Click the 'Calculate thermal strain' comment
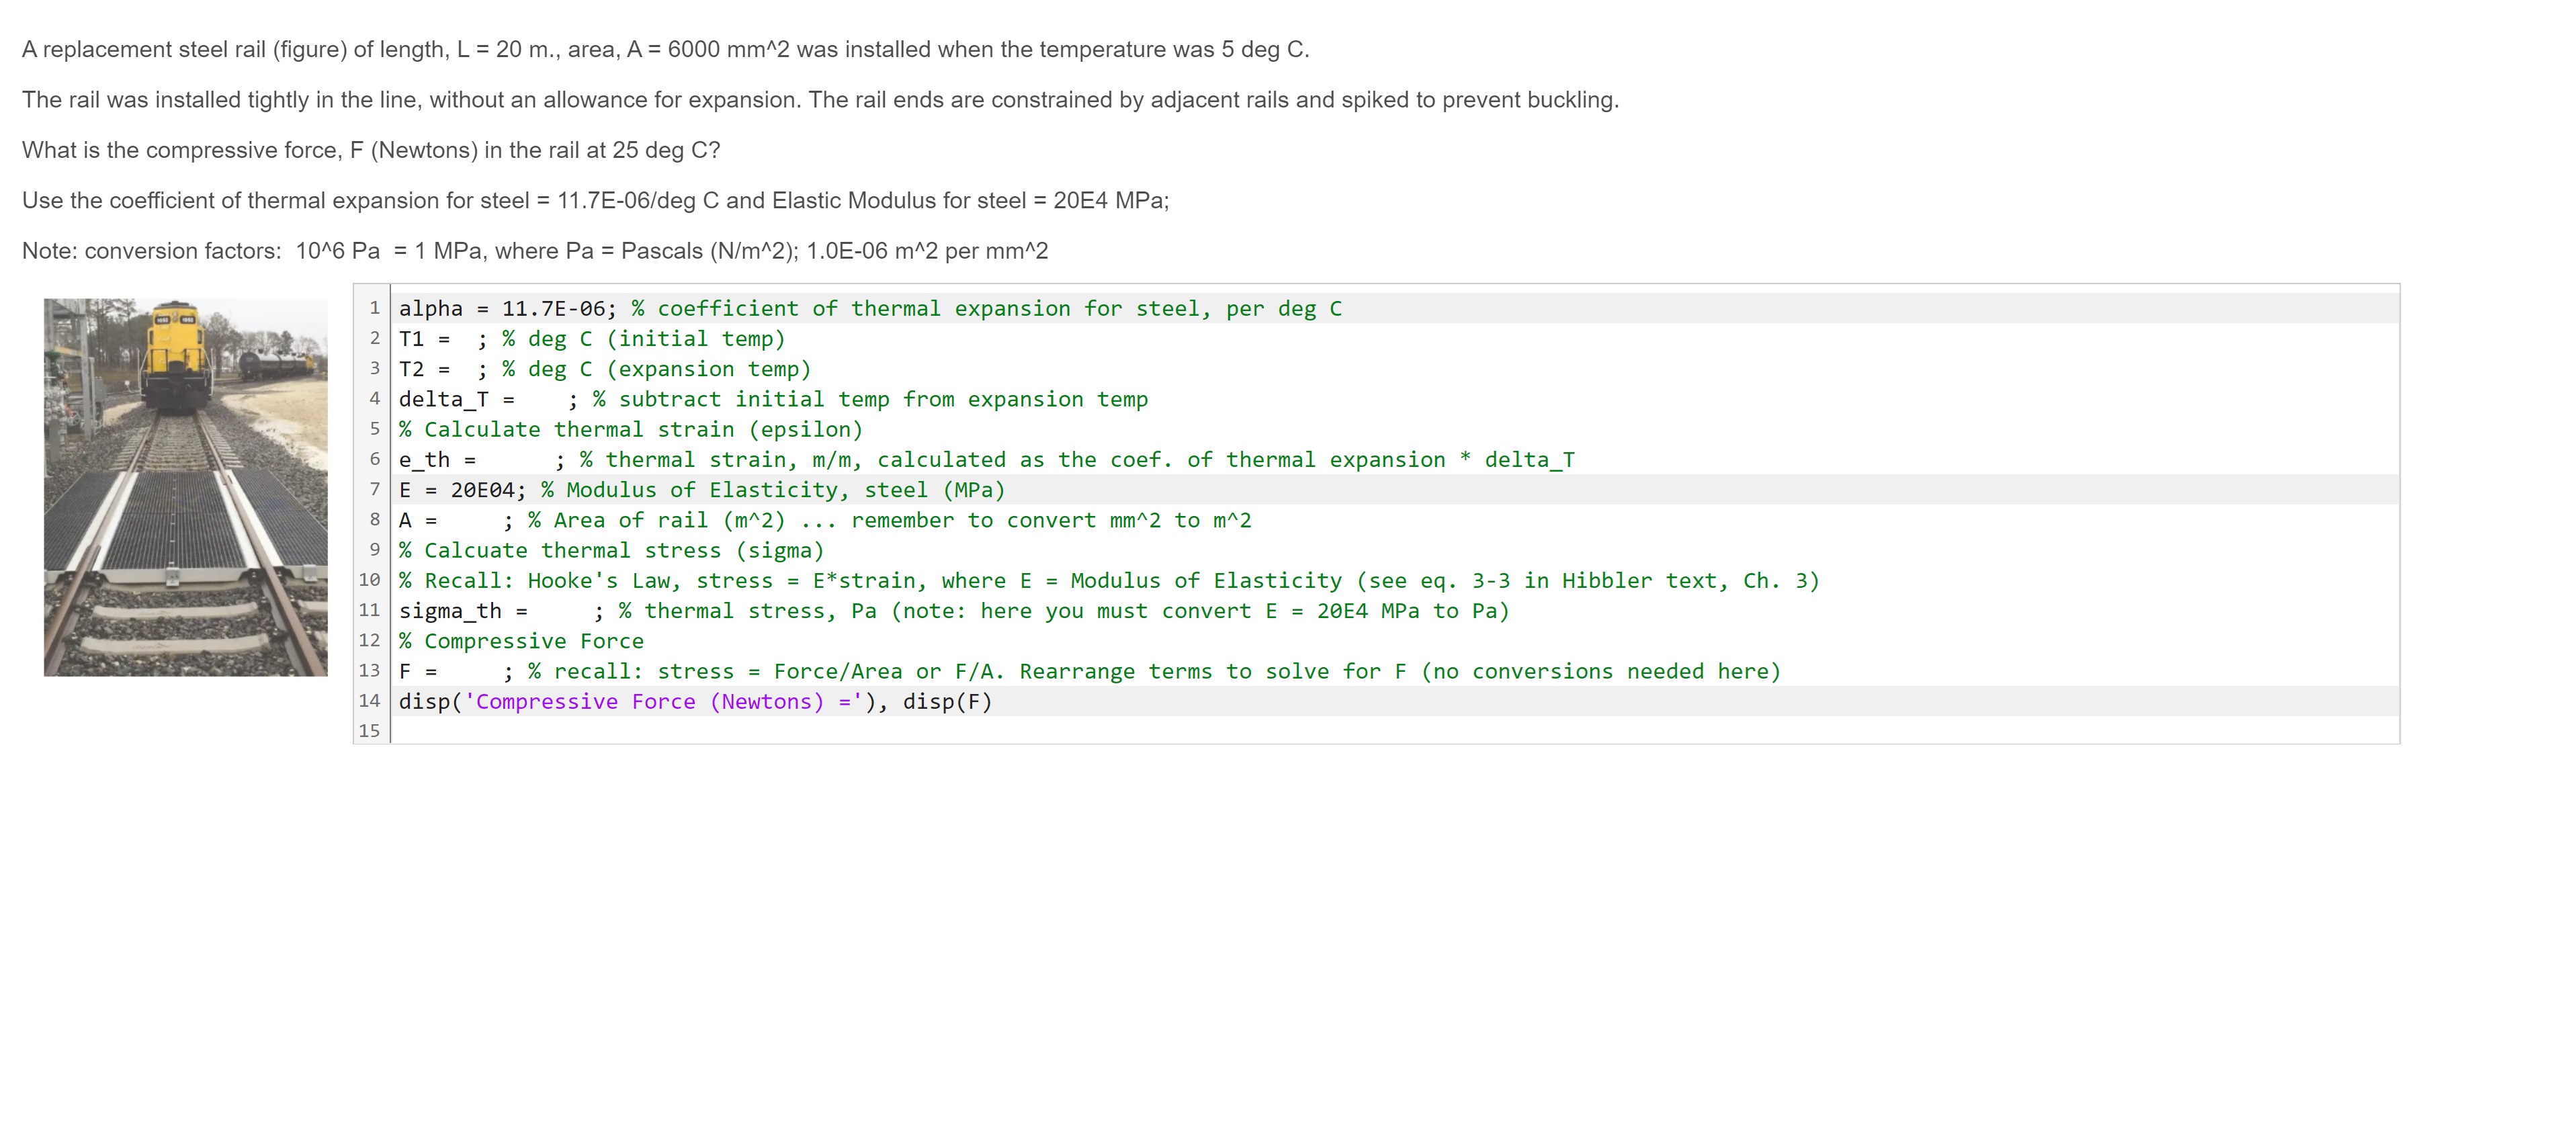Screen dimensions: 2576x1124 pos(630,430)
